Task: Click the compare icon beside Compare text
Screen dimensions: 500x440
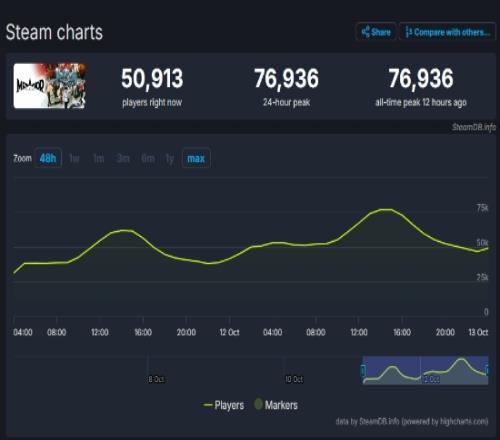Action: click(x=409, y=32)
